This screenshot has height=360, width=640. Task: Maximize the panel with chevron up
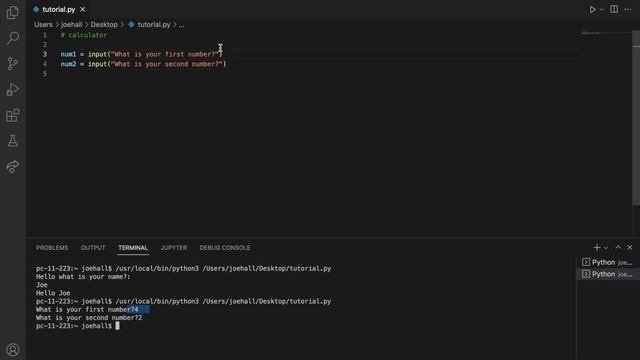pos(618,247)
